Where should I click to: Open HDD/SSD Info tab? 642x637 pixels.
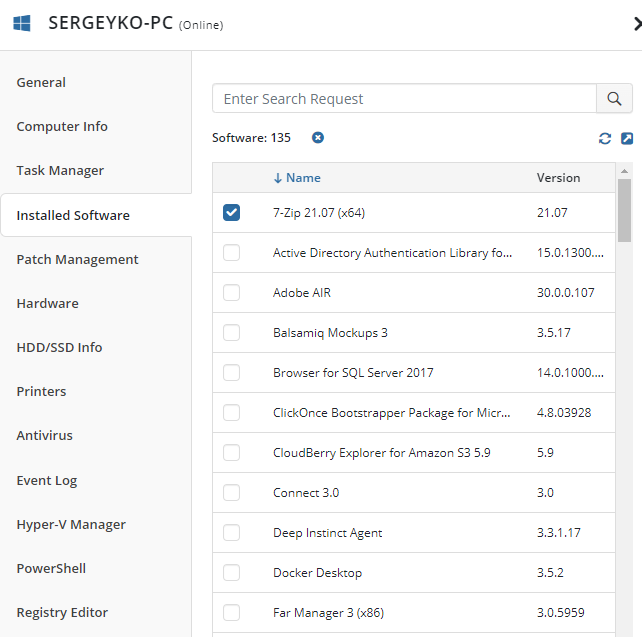pyautogui.click(x=59, y=348)
